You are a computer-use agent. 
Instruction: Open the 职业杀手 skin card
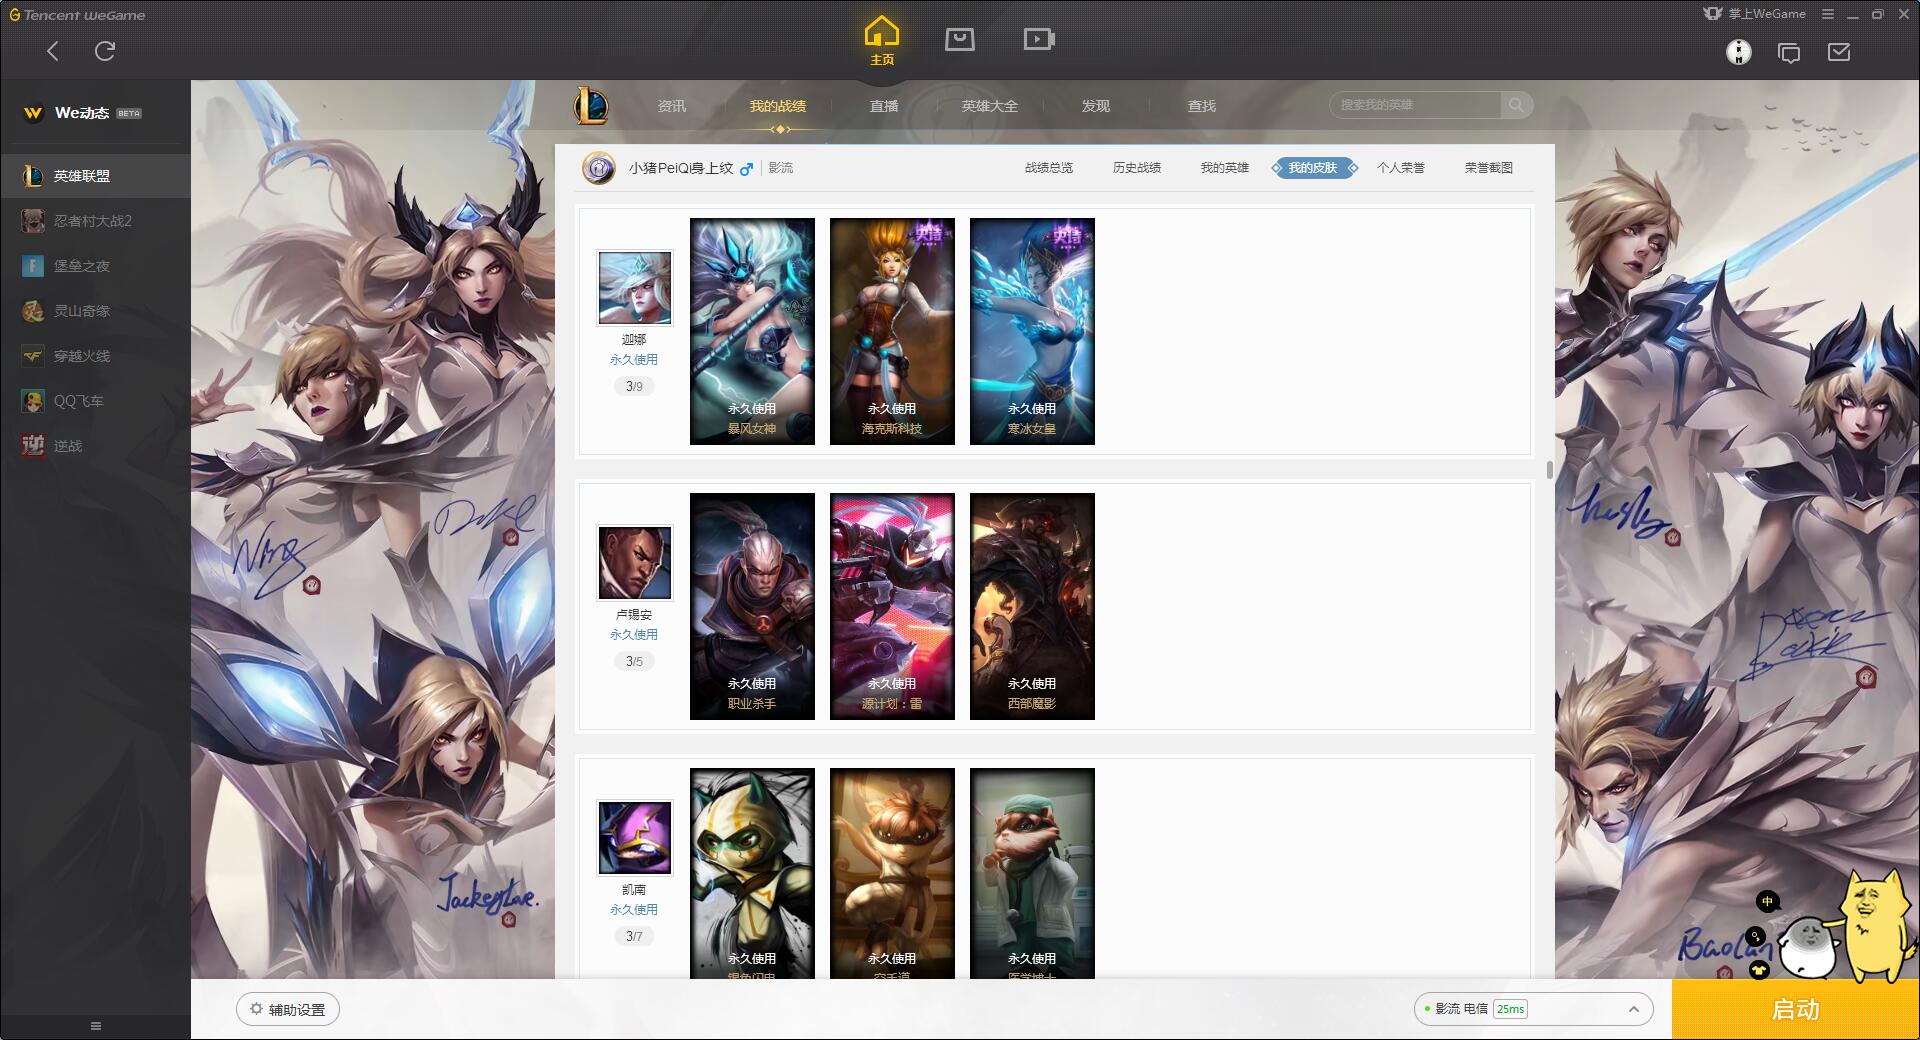tap(752, 606)
